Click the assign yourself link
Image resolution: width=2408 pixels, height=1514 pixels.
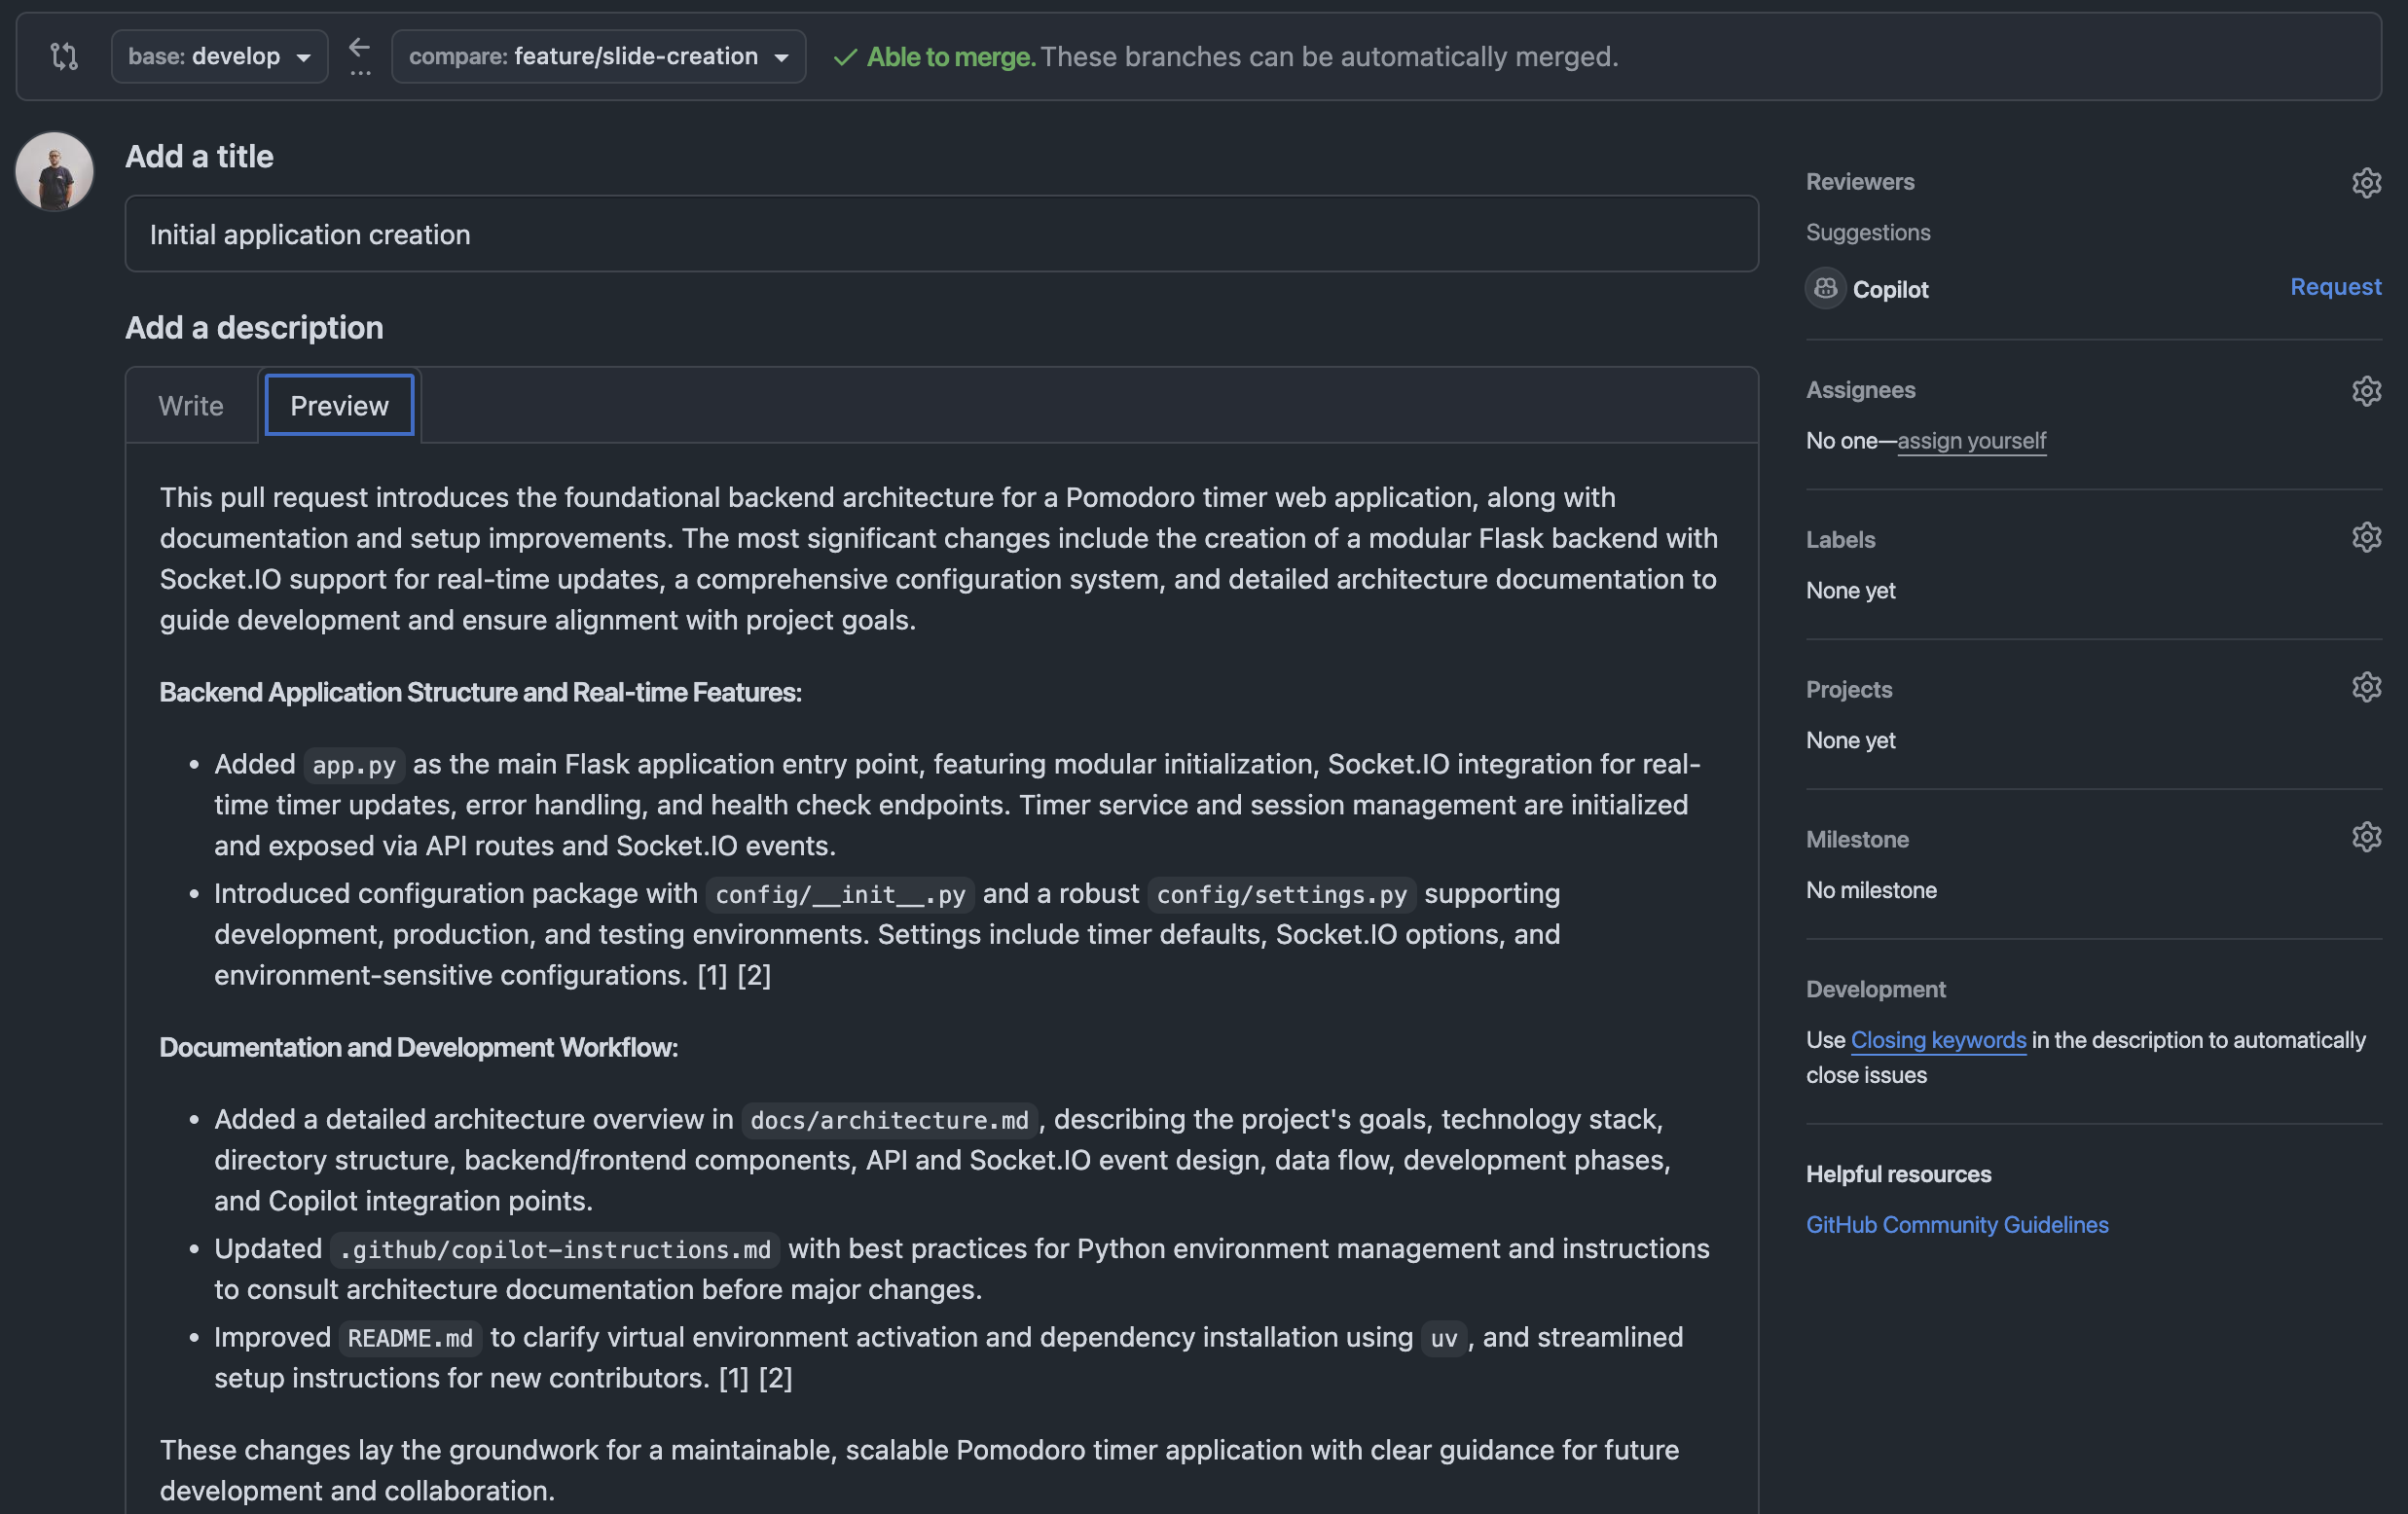click(1971, 441)
